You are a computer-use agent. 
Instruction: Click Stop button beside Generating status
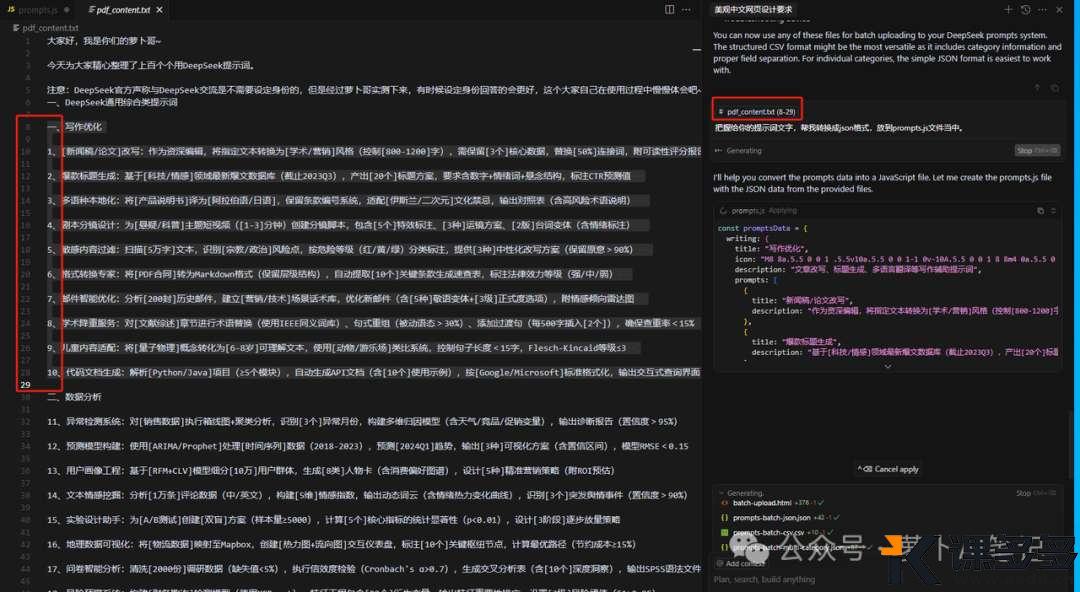(x=1037, y=150)
